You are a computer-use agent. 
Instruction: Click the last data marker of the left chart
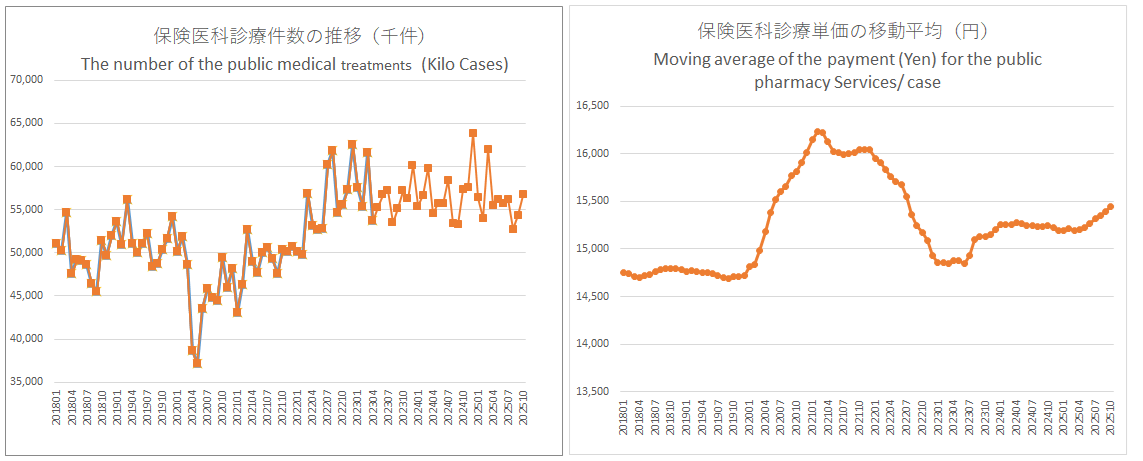click(523, 194)
